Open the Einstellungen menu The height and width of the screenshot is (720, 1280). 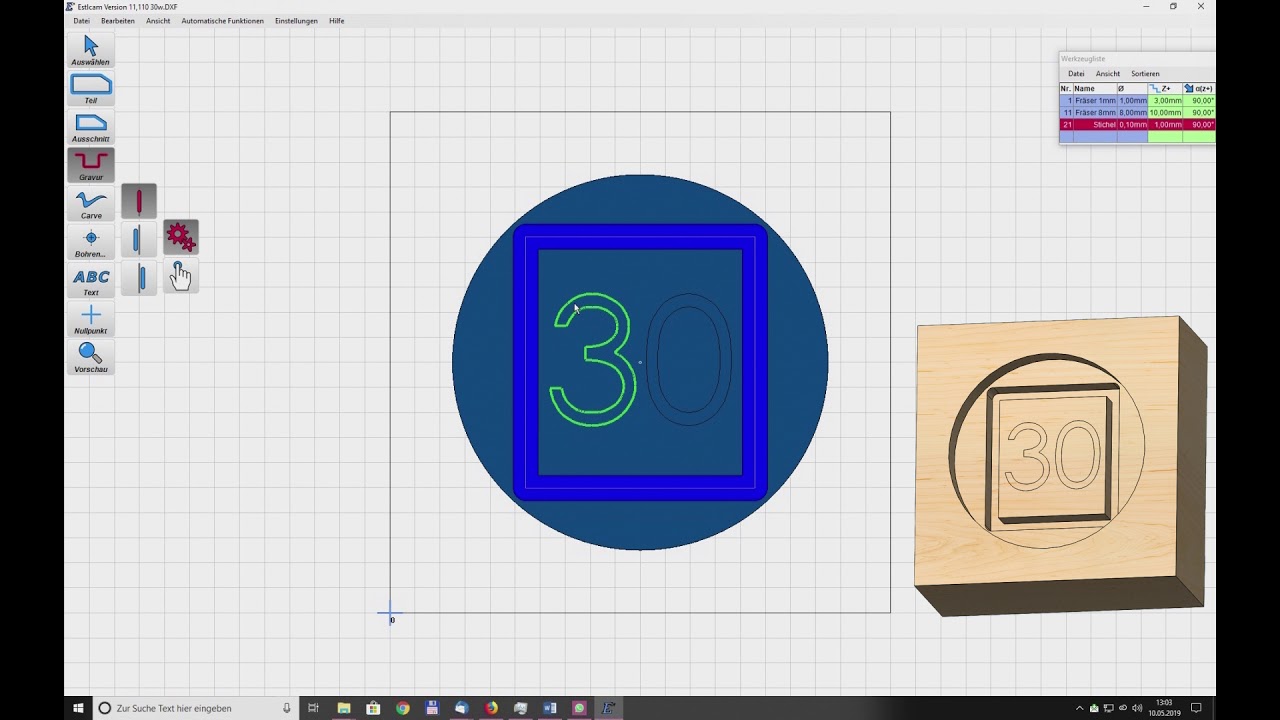pos(296,21)
